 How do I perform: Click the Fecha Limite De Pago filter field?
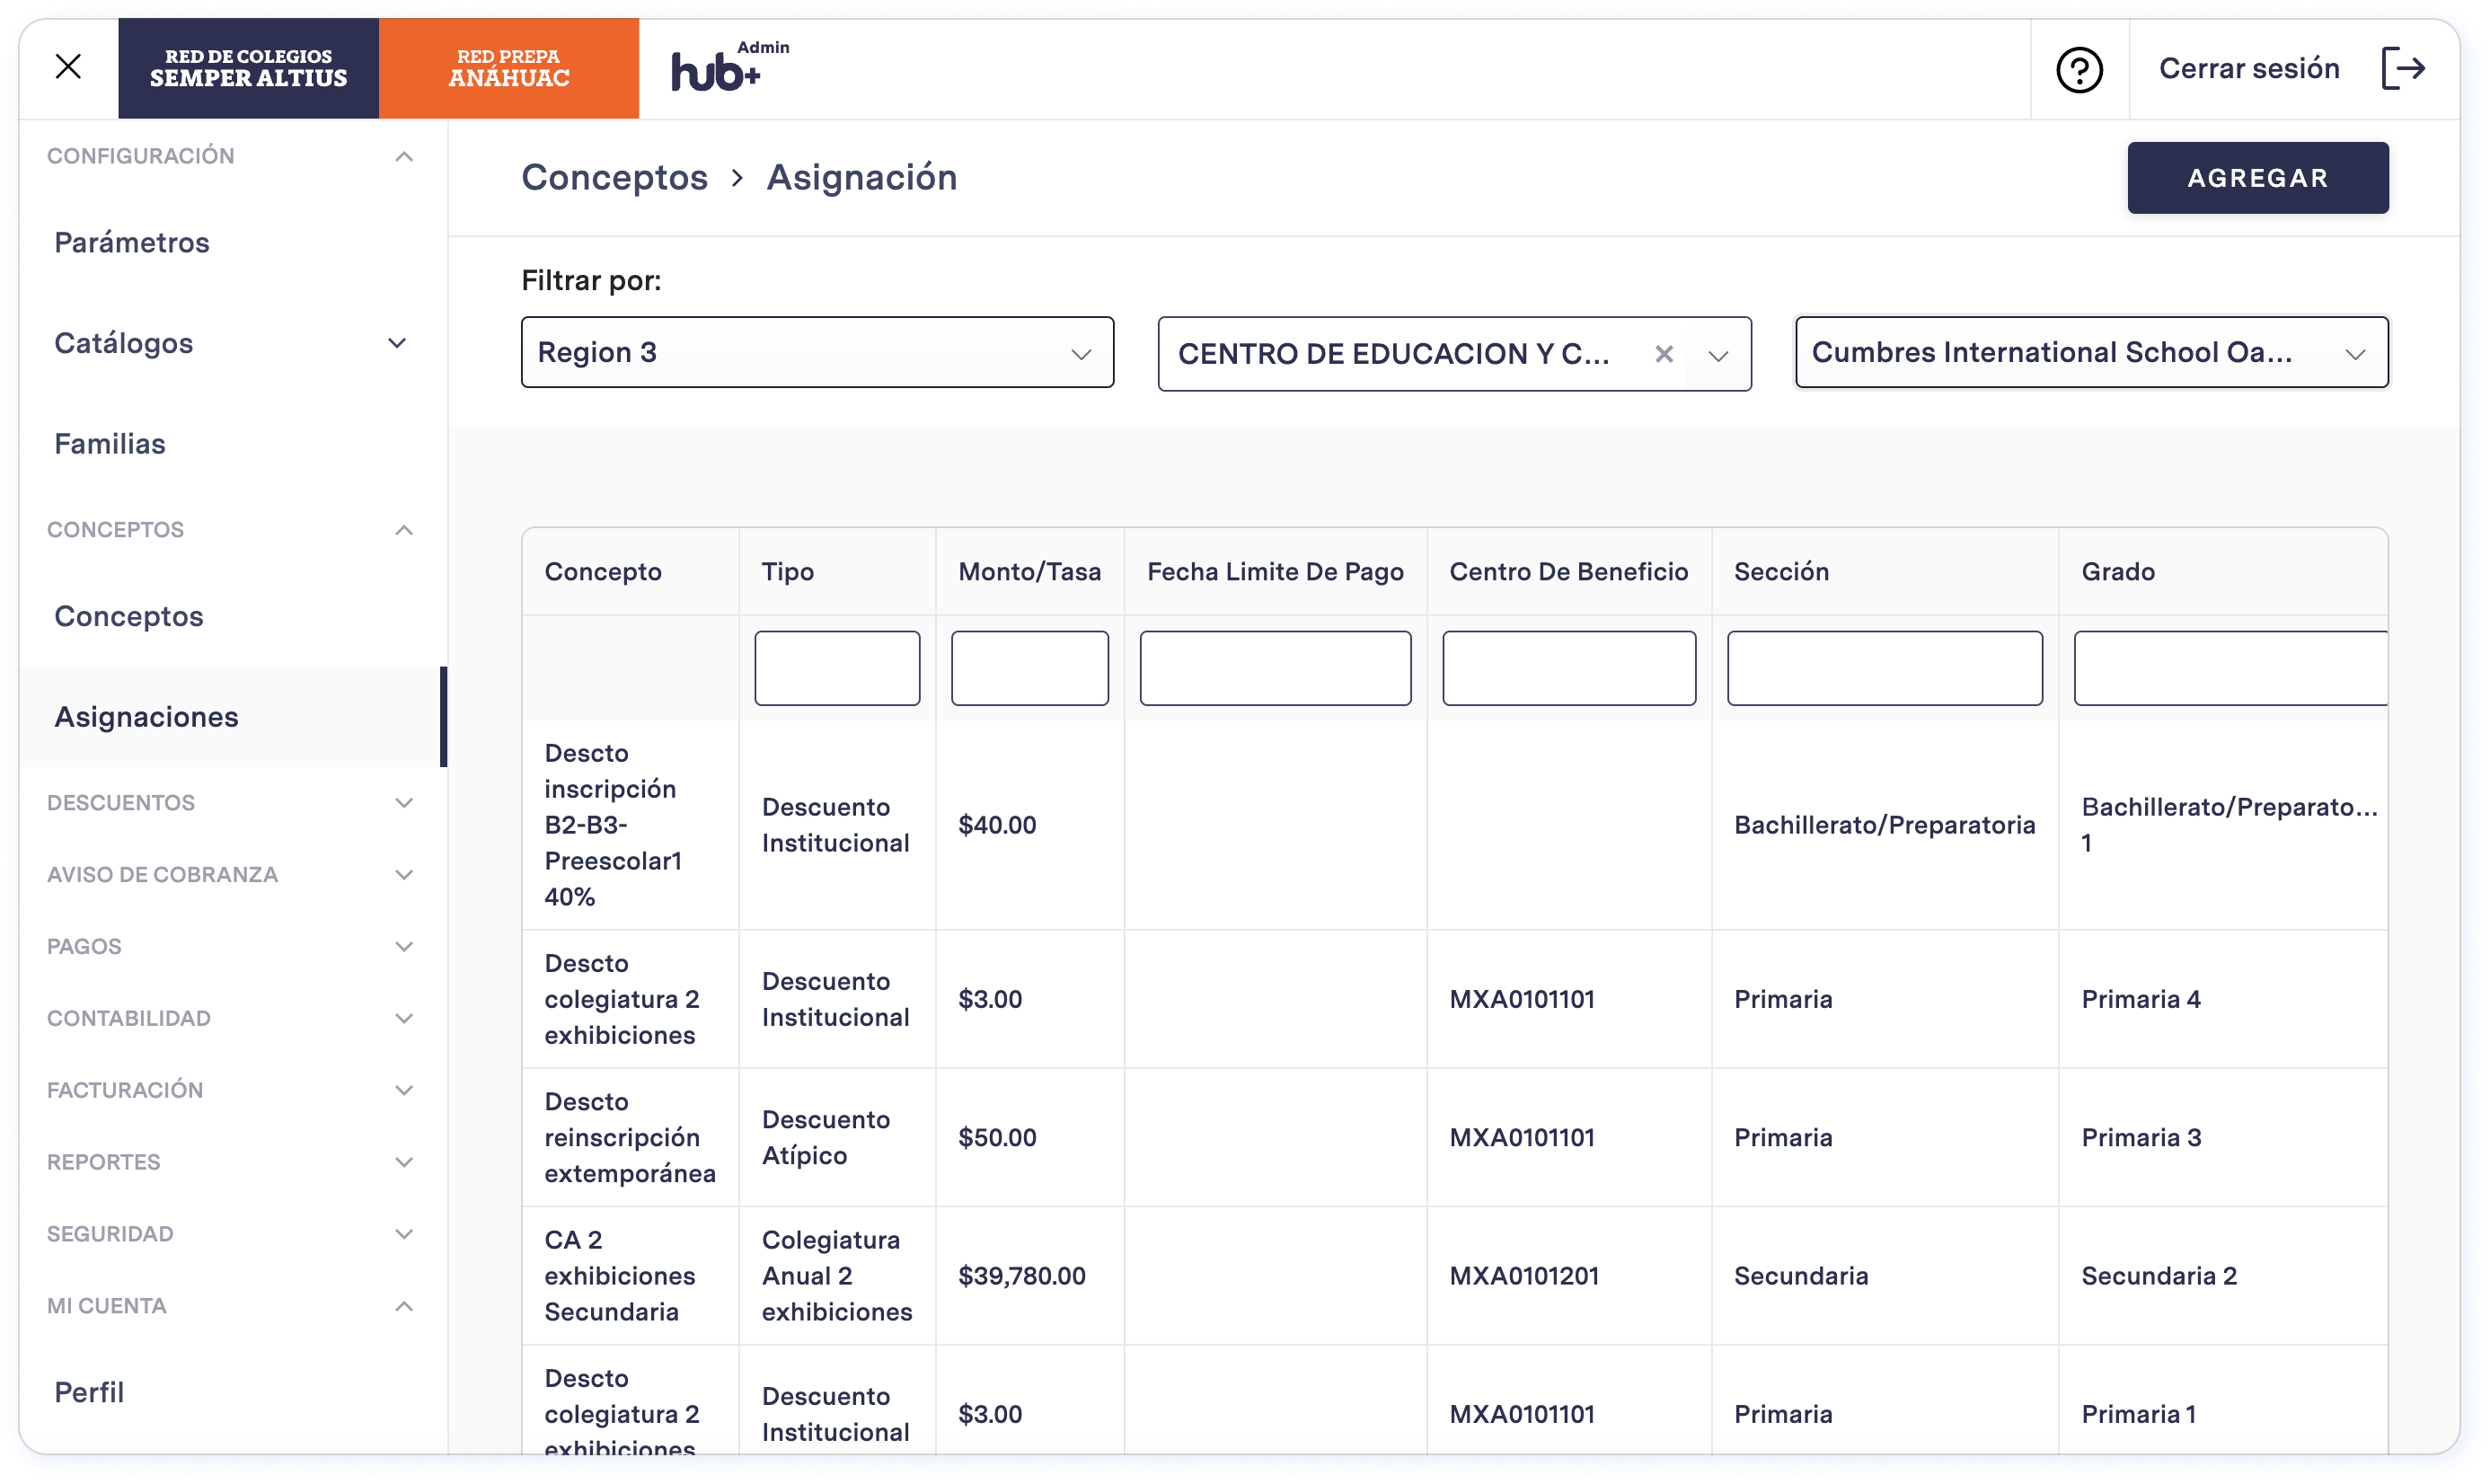(x=1275, y=668)
